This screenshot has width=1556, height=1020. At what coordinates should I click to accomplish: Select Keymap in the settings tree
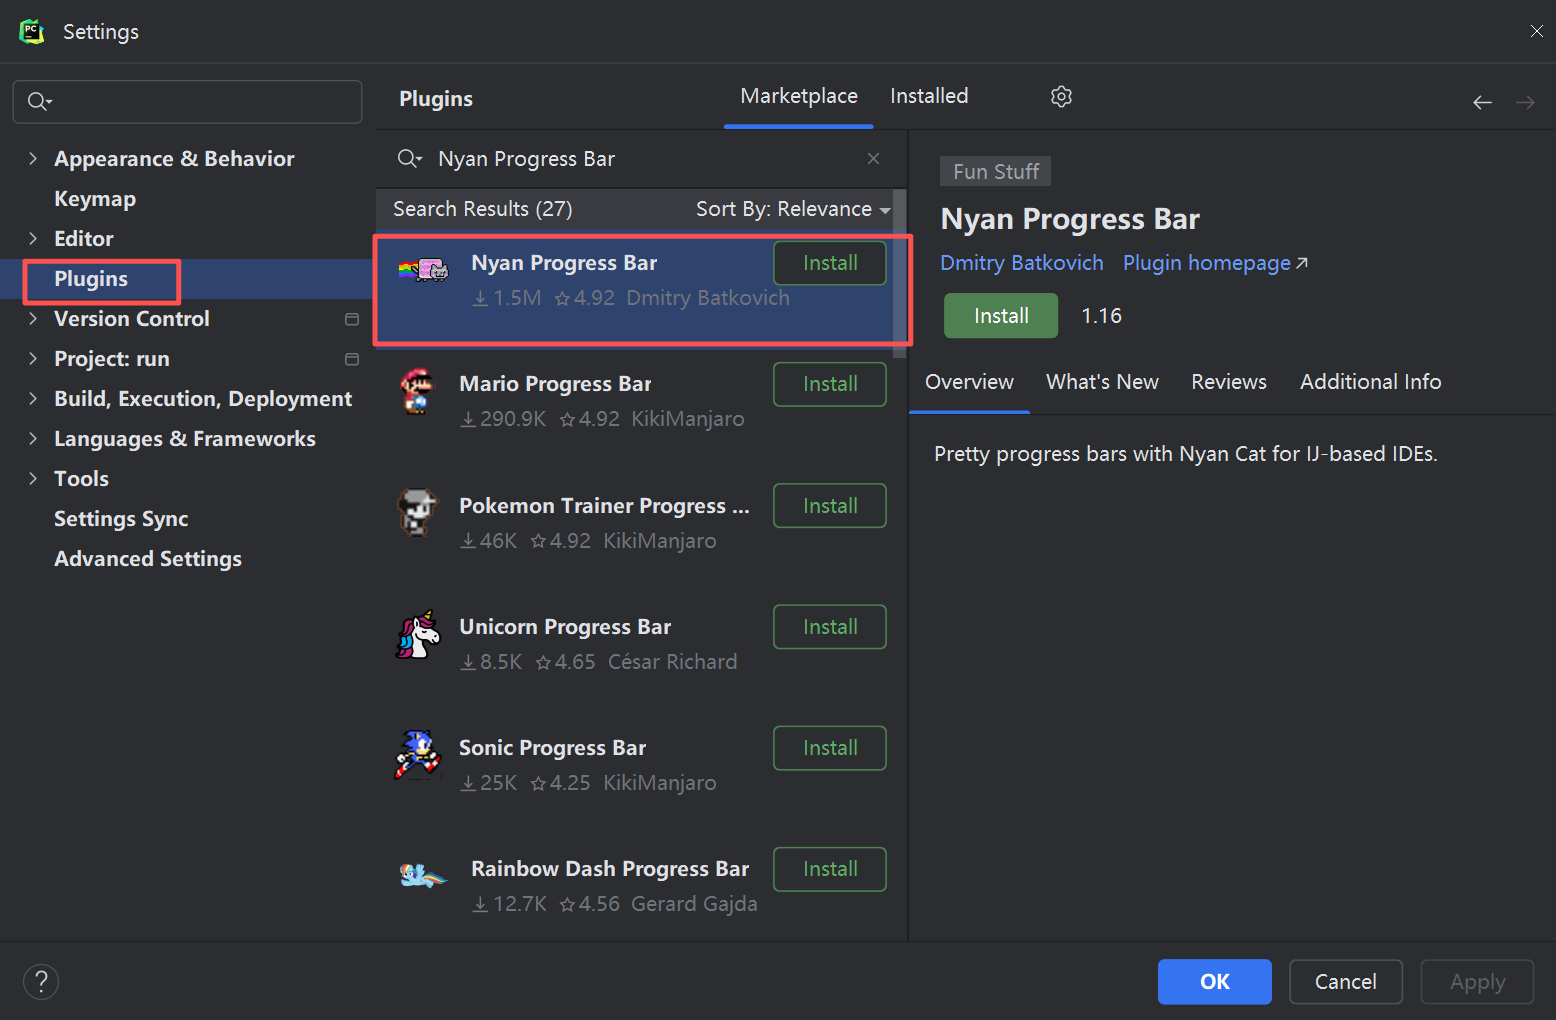(95, 199)
